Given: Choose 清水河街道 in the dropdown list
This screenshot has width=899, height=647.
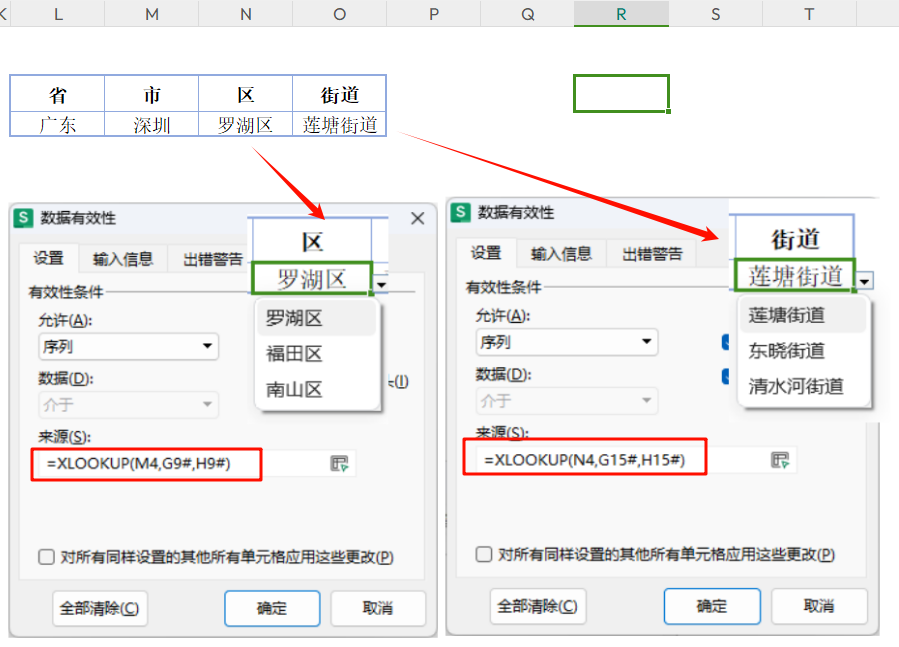Looking at the screenshot, I should coord(803,386).
